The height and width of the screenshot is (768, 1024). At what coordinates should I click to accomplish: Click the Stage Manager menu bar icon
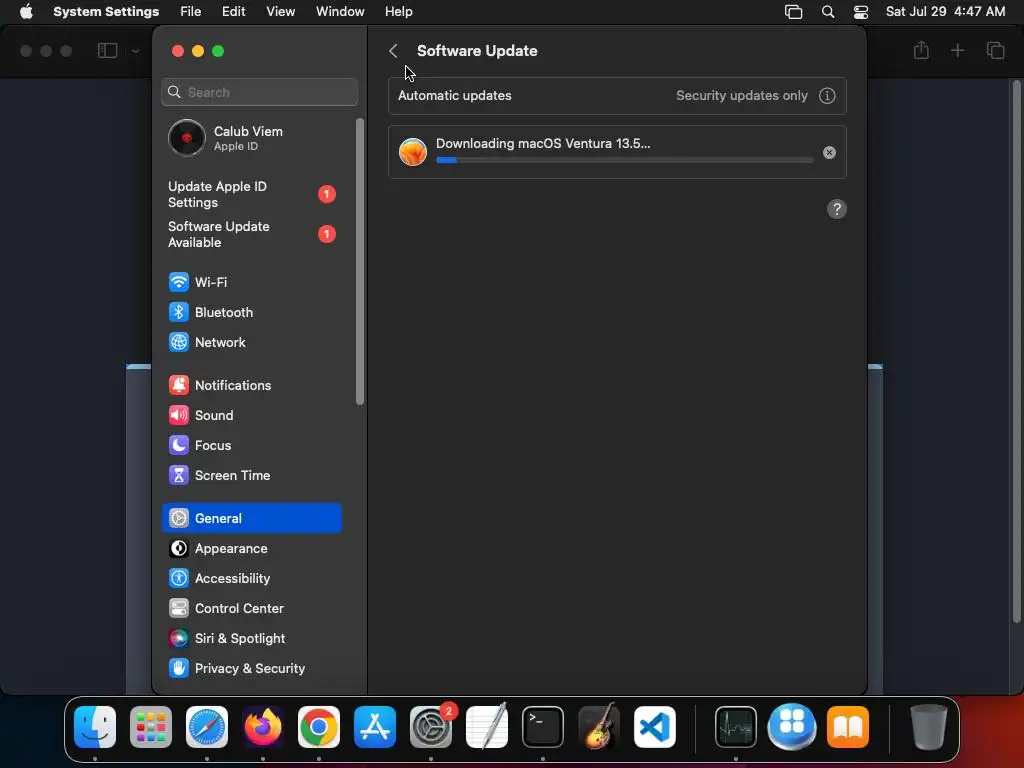(x=793, y=12)
